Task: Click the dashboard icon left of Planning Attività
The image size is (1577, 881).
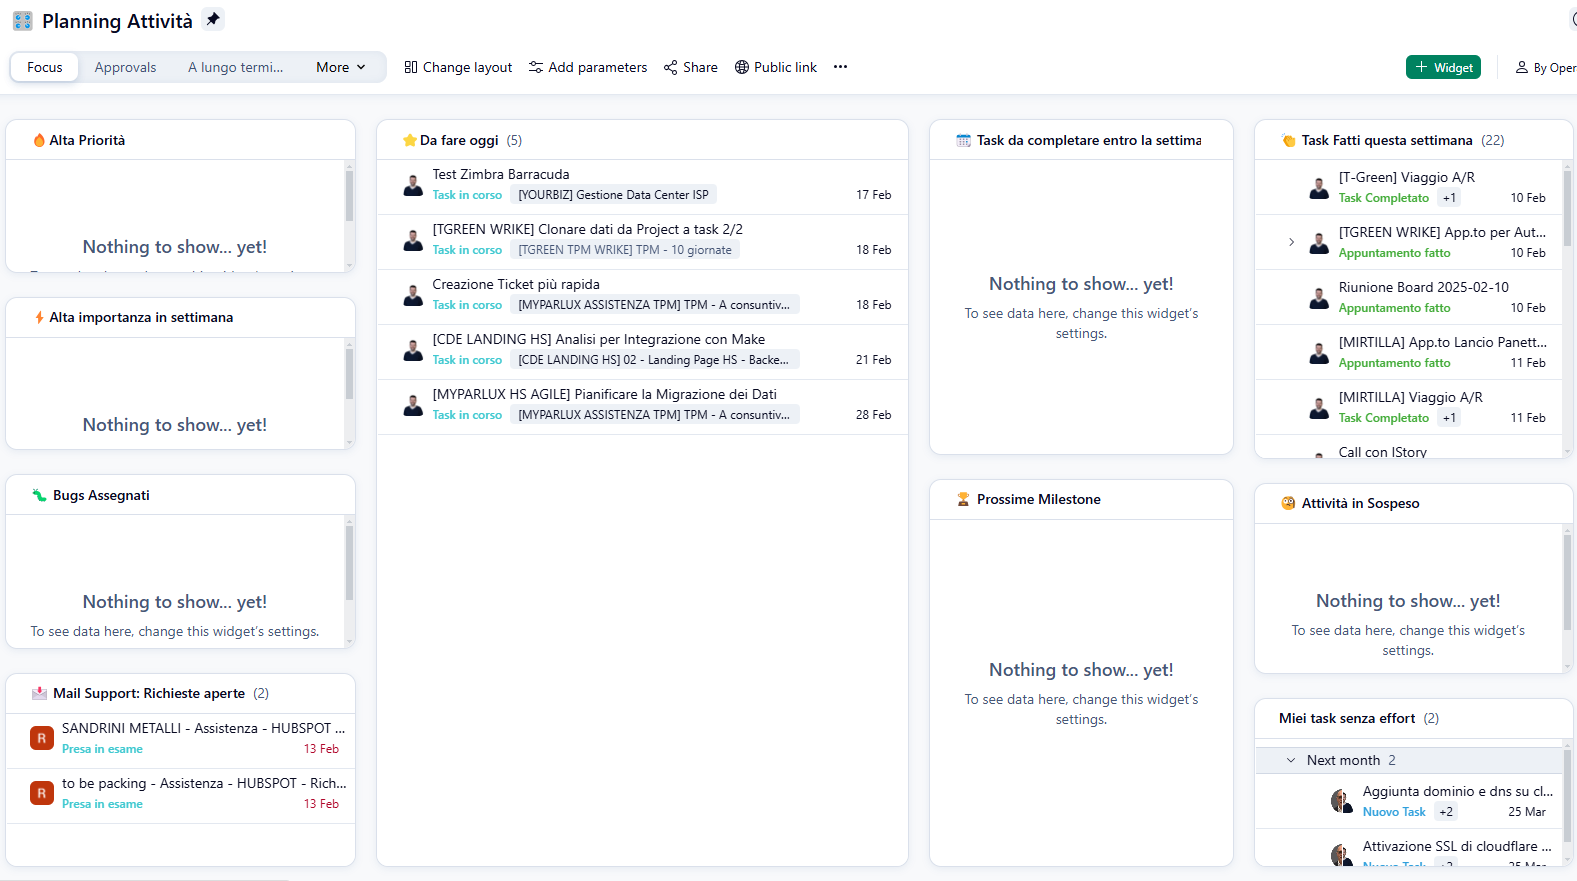Action: point(22,21)
